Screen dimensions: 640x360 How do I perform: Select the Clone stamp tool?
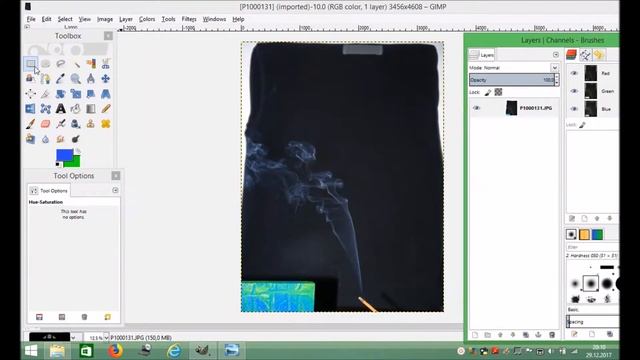click(91, 124)
